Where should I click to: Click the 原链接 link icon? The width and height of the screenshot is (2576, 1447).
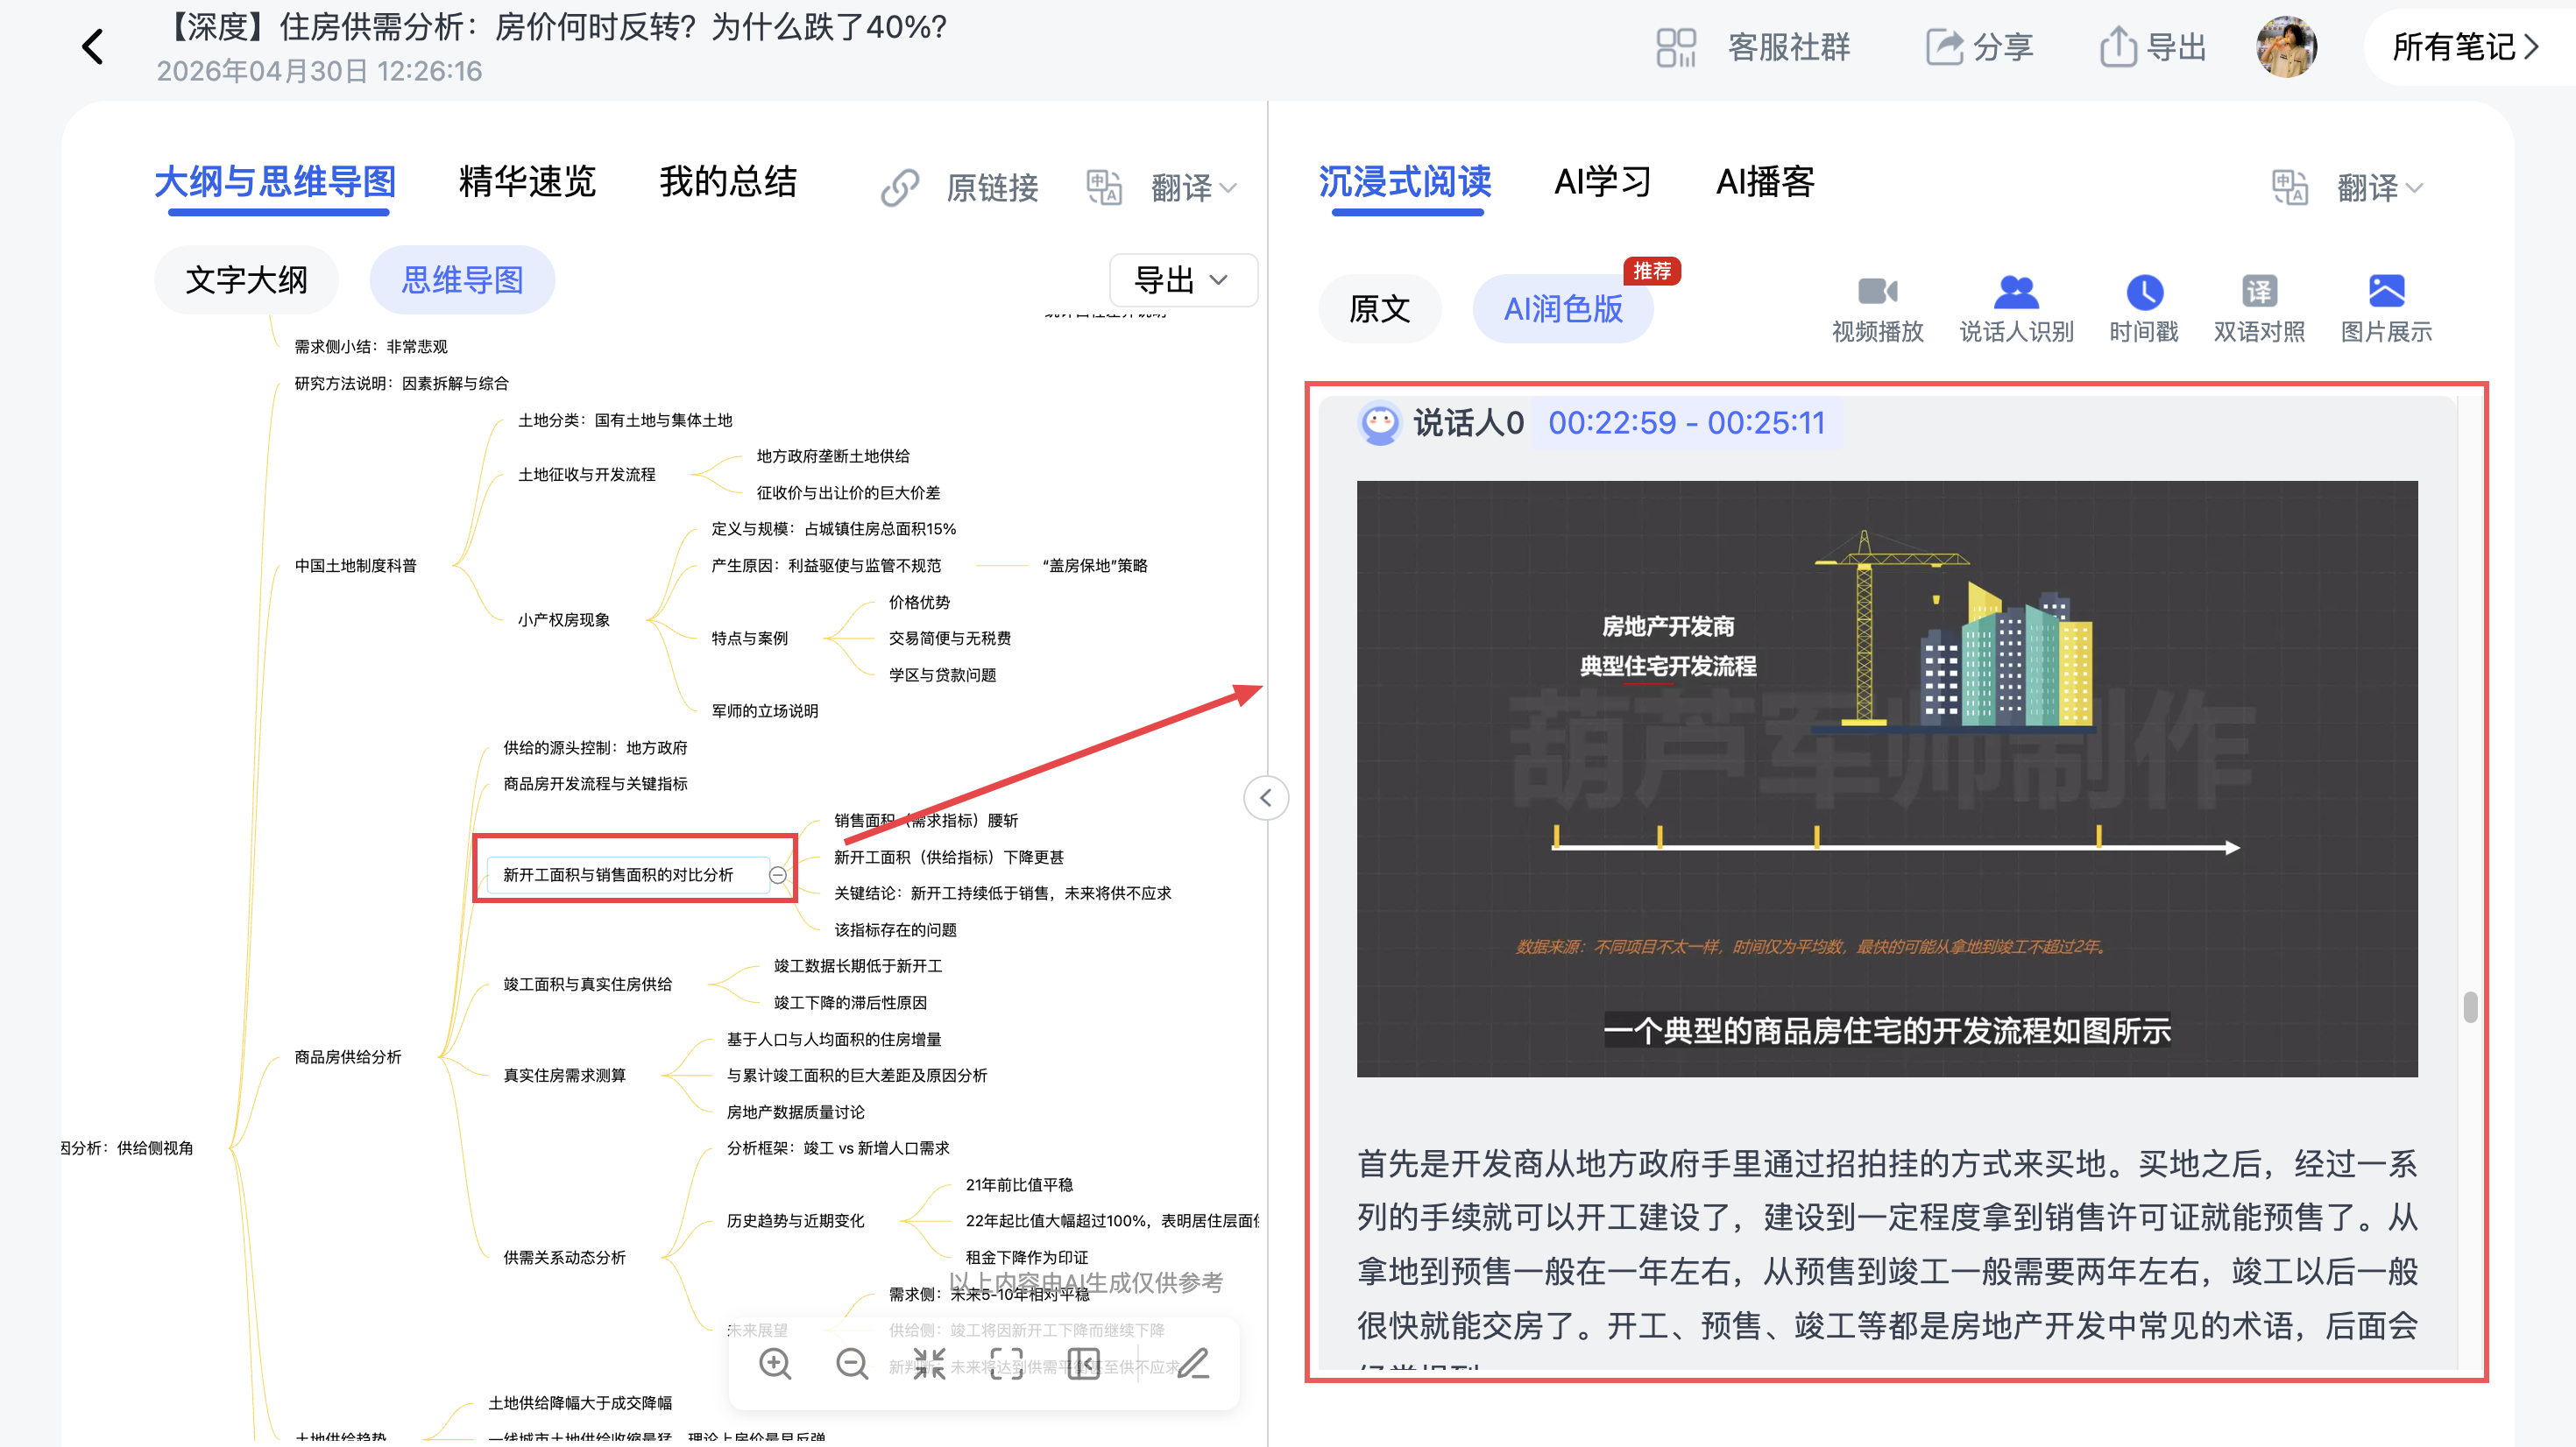900,188
